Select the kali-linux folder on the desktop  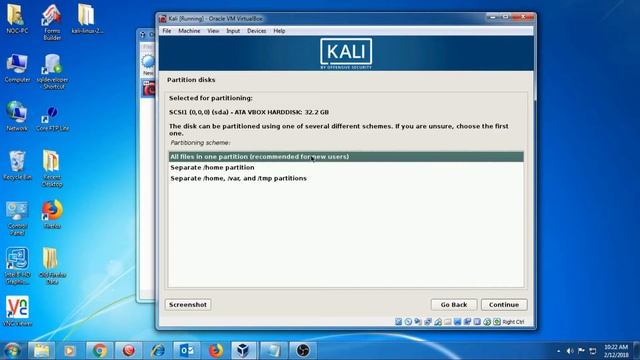point(87,19)
